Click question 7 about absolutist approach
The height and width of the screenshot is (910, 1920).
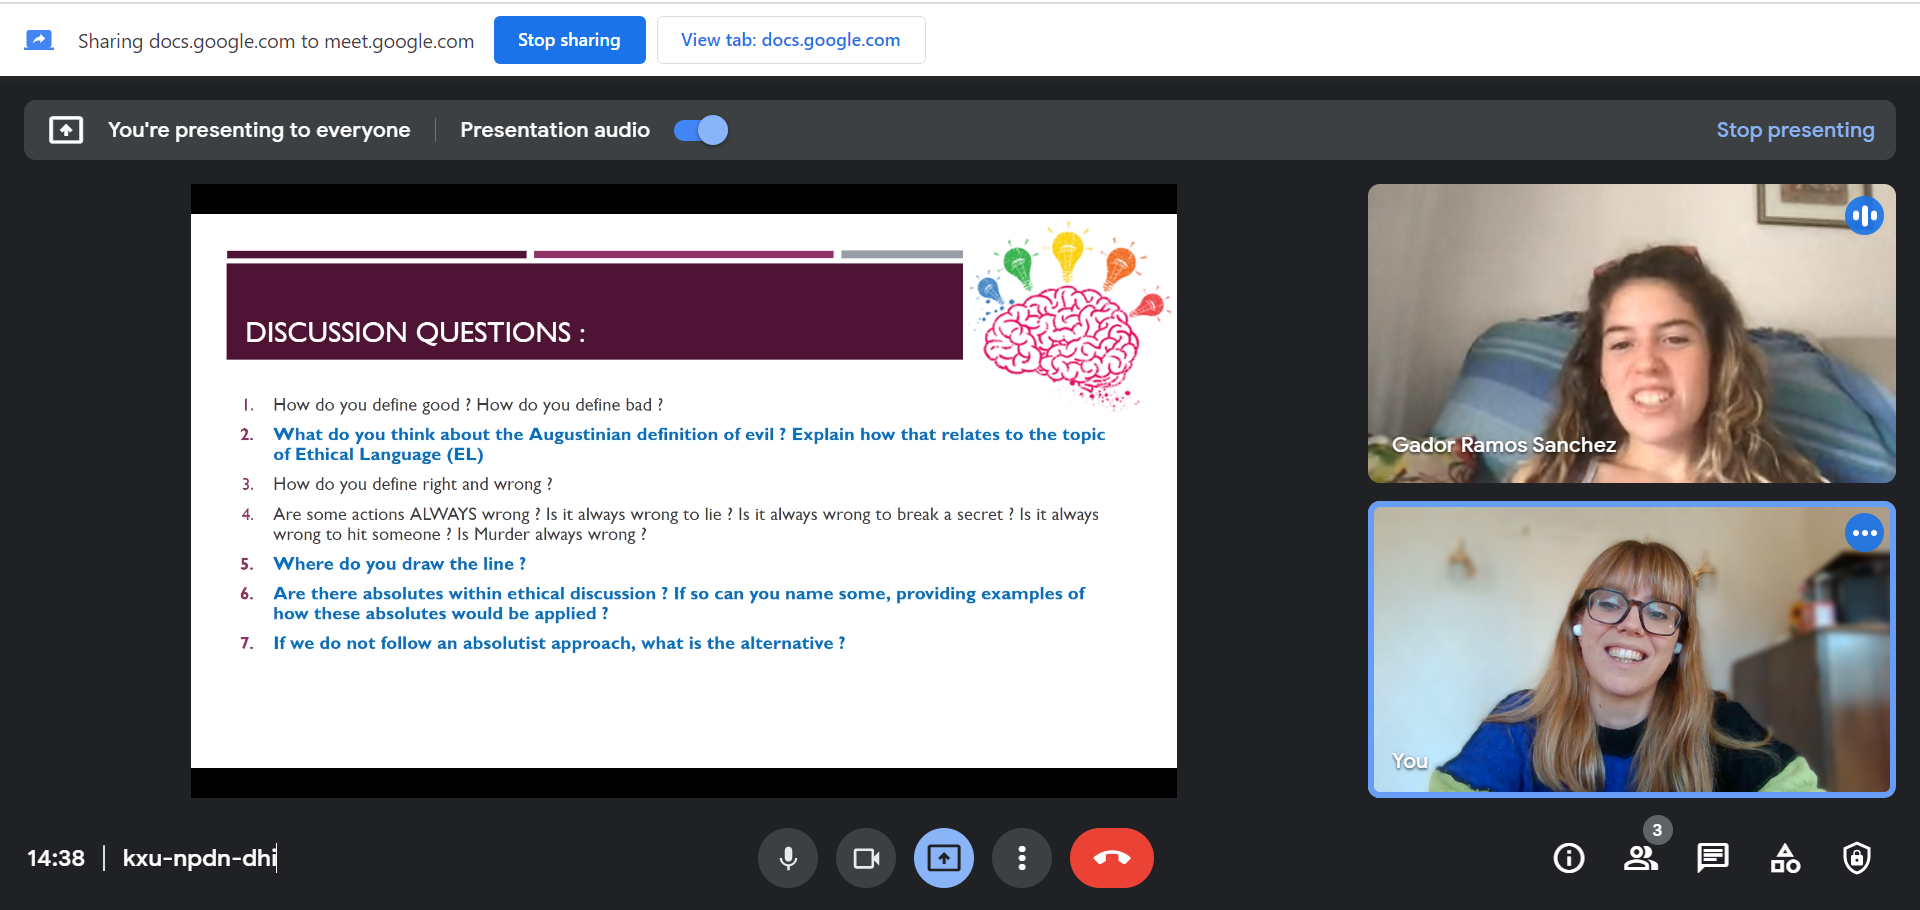pyautogui.click(x=559, y=643)
